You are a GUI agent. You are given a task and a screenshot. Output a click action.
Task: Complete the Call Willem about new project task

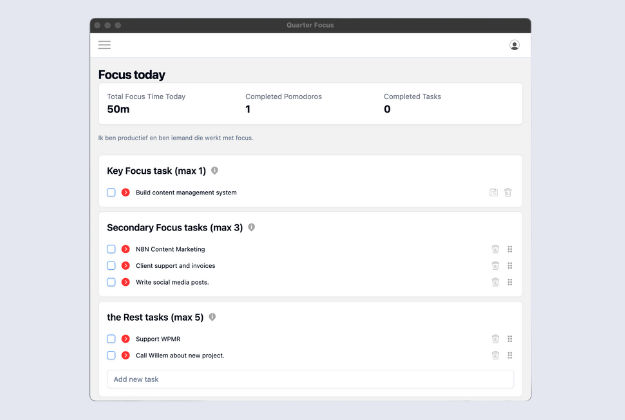point(111,355)
